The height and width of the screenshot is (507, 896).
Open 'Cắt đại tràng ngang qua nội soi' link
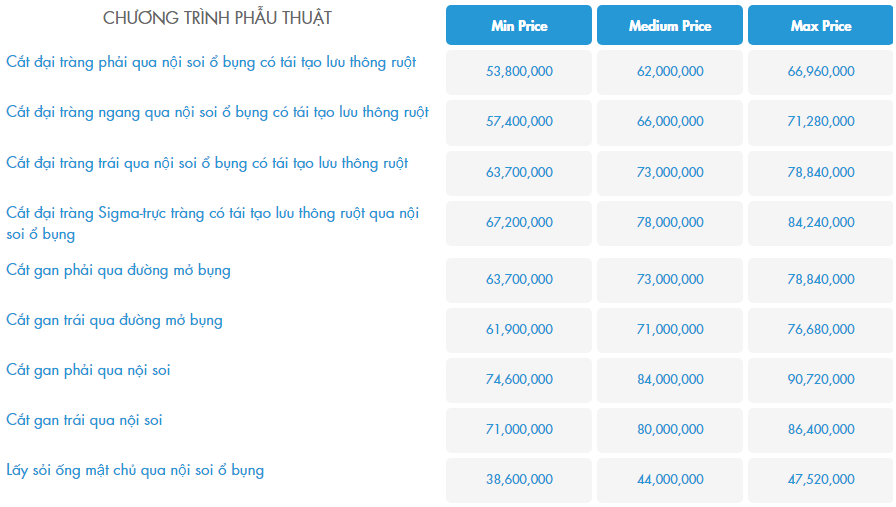coord(217,112)
